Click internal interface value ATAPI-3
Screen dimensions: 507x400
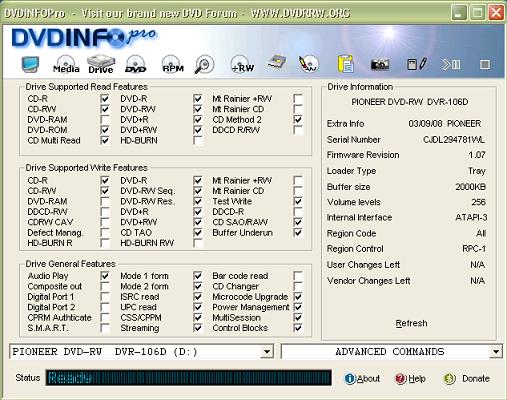click(471, 217)
